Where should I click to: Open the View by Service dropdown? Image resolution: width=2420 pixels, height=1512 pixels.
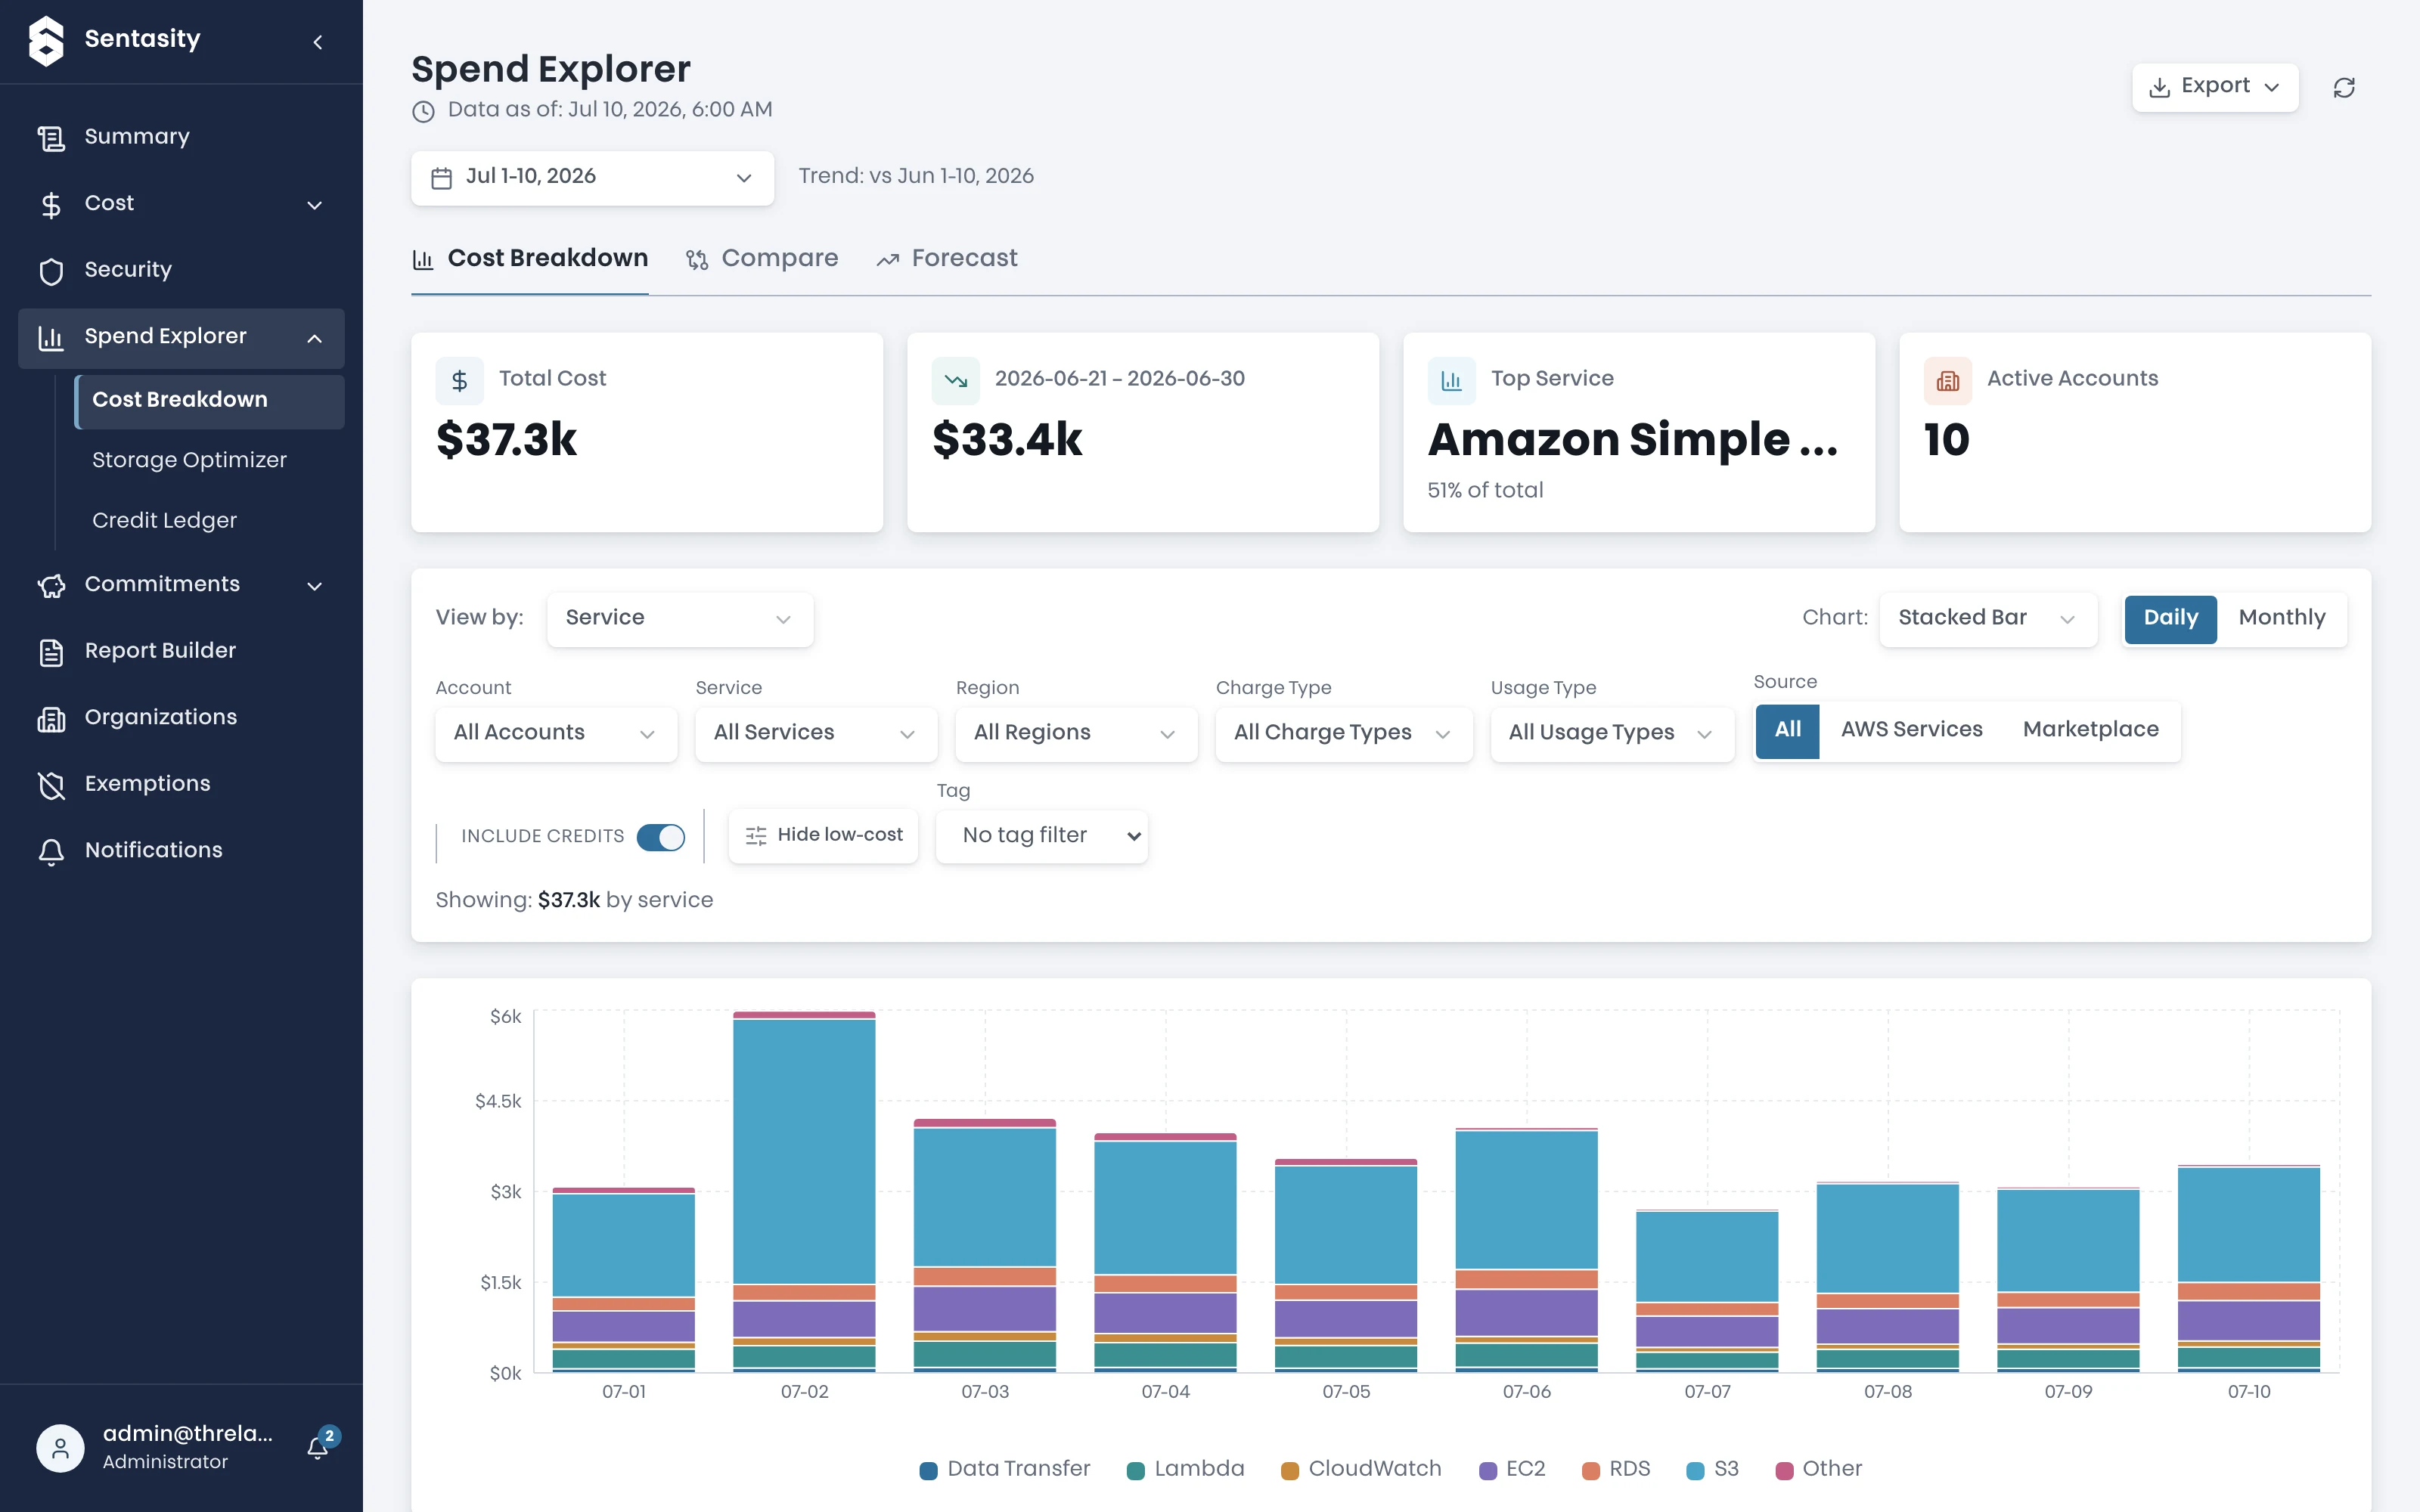click(x=680, y=619)
